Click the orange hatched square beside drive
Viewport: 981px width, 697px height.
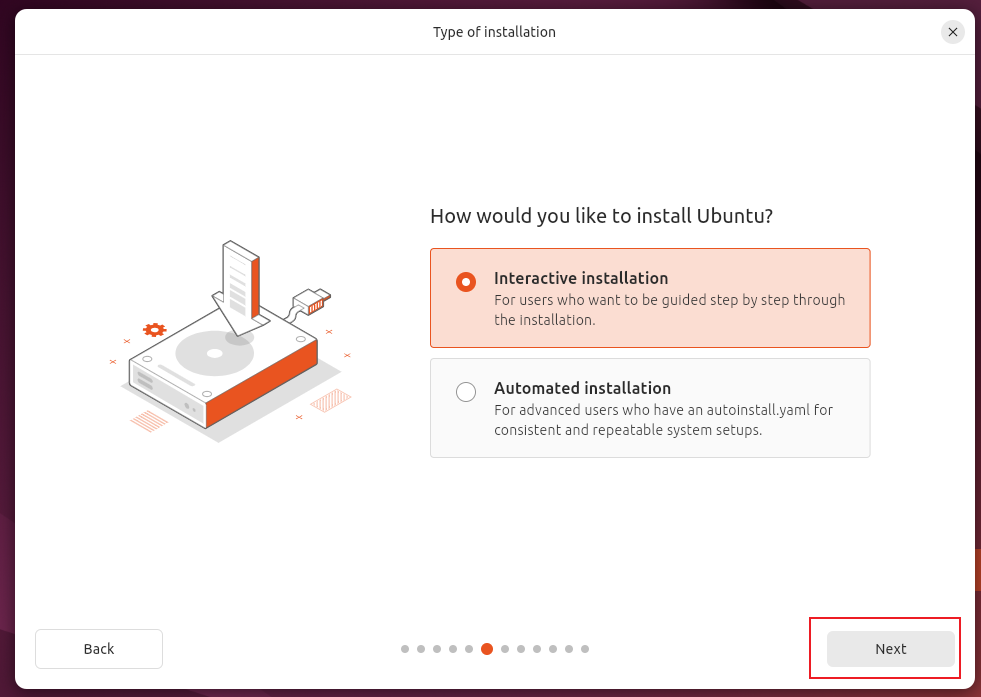click(x=330, y=401)
